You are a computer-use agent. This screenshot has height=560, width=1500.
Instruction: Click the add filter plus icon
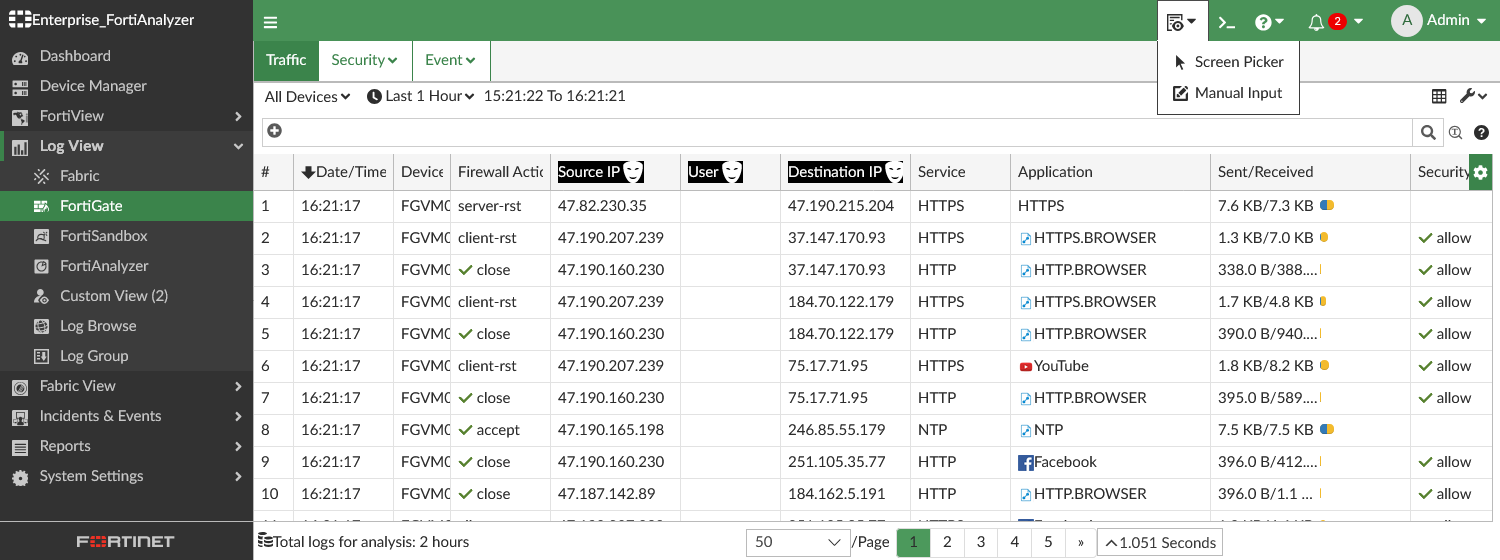(x=274, y=131)
